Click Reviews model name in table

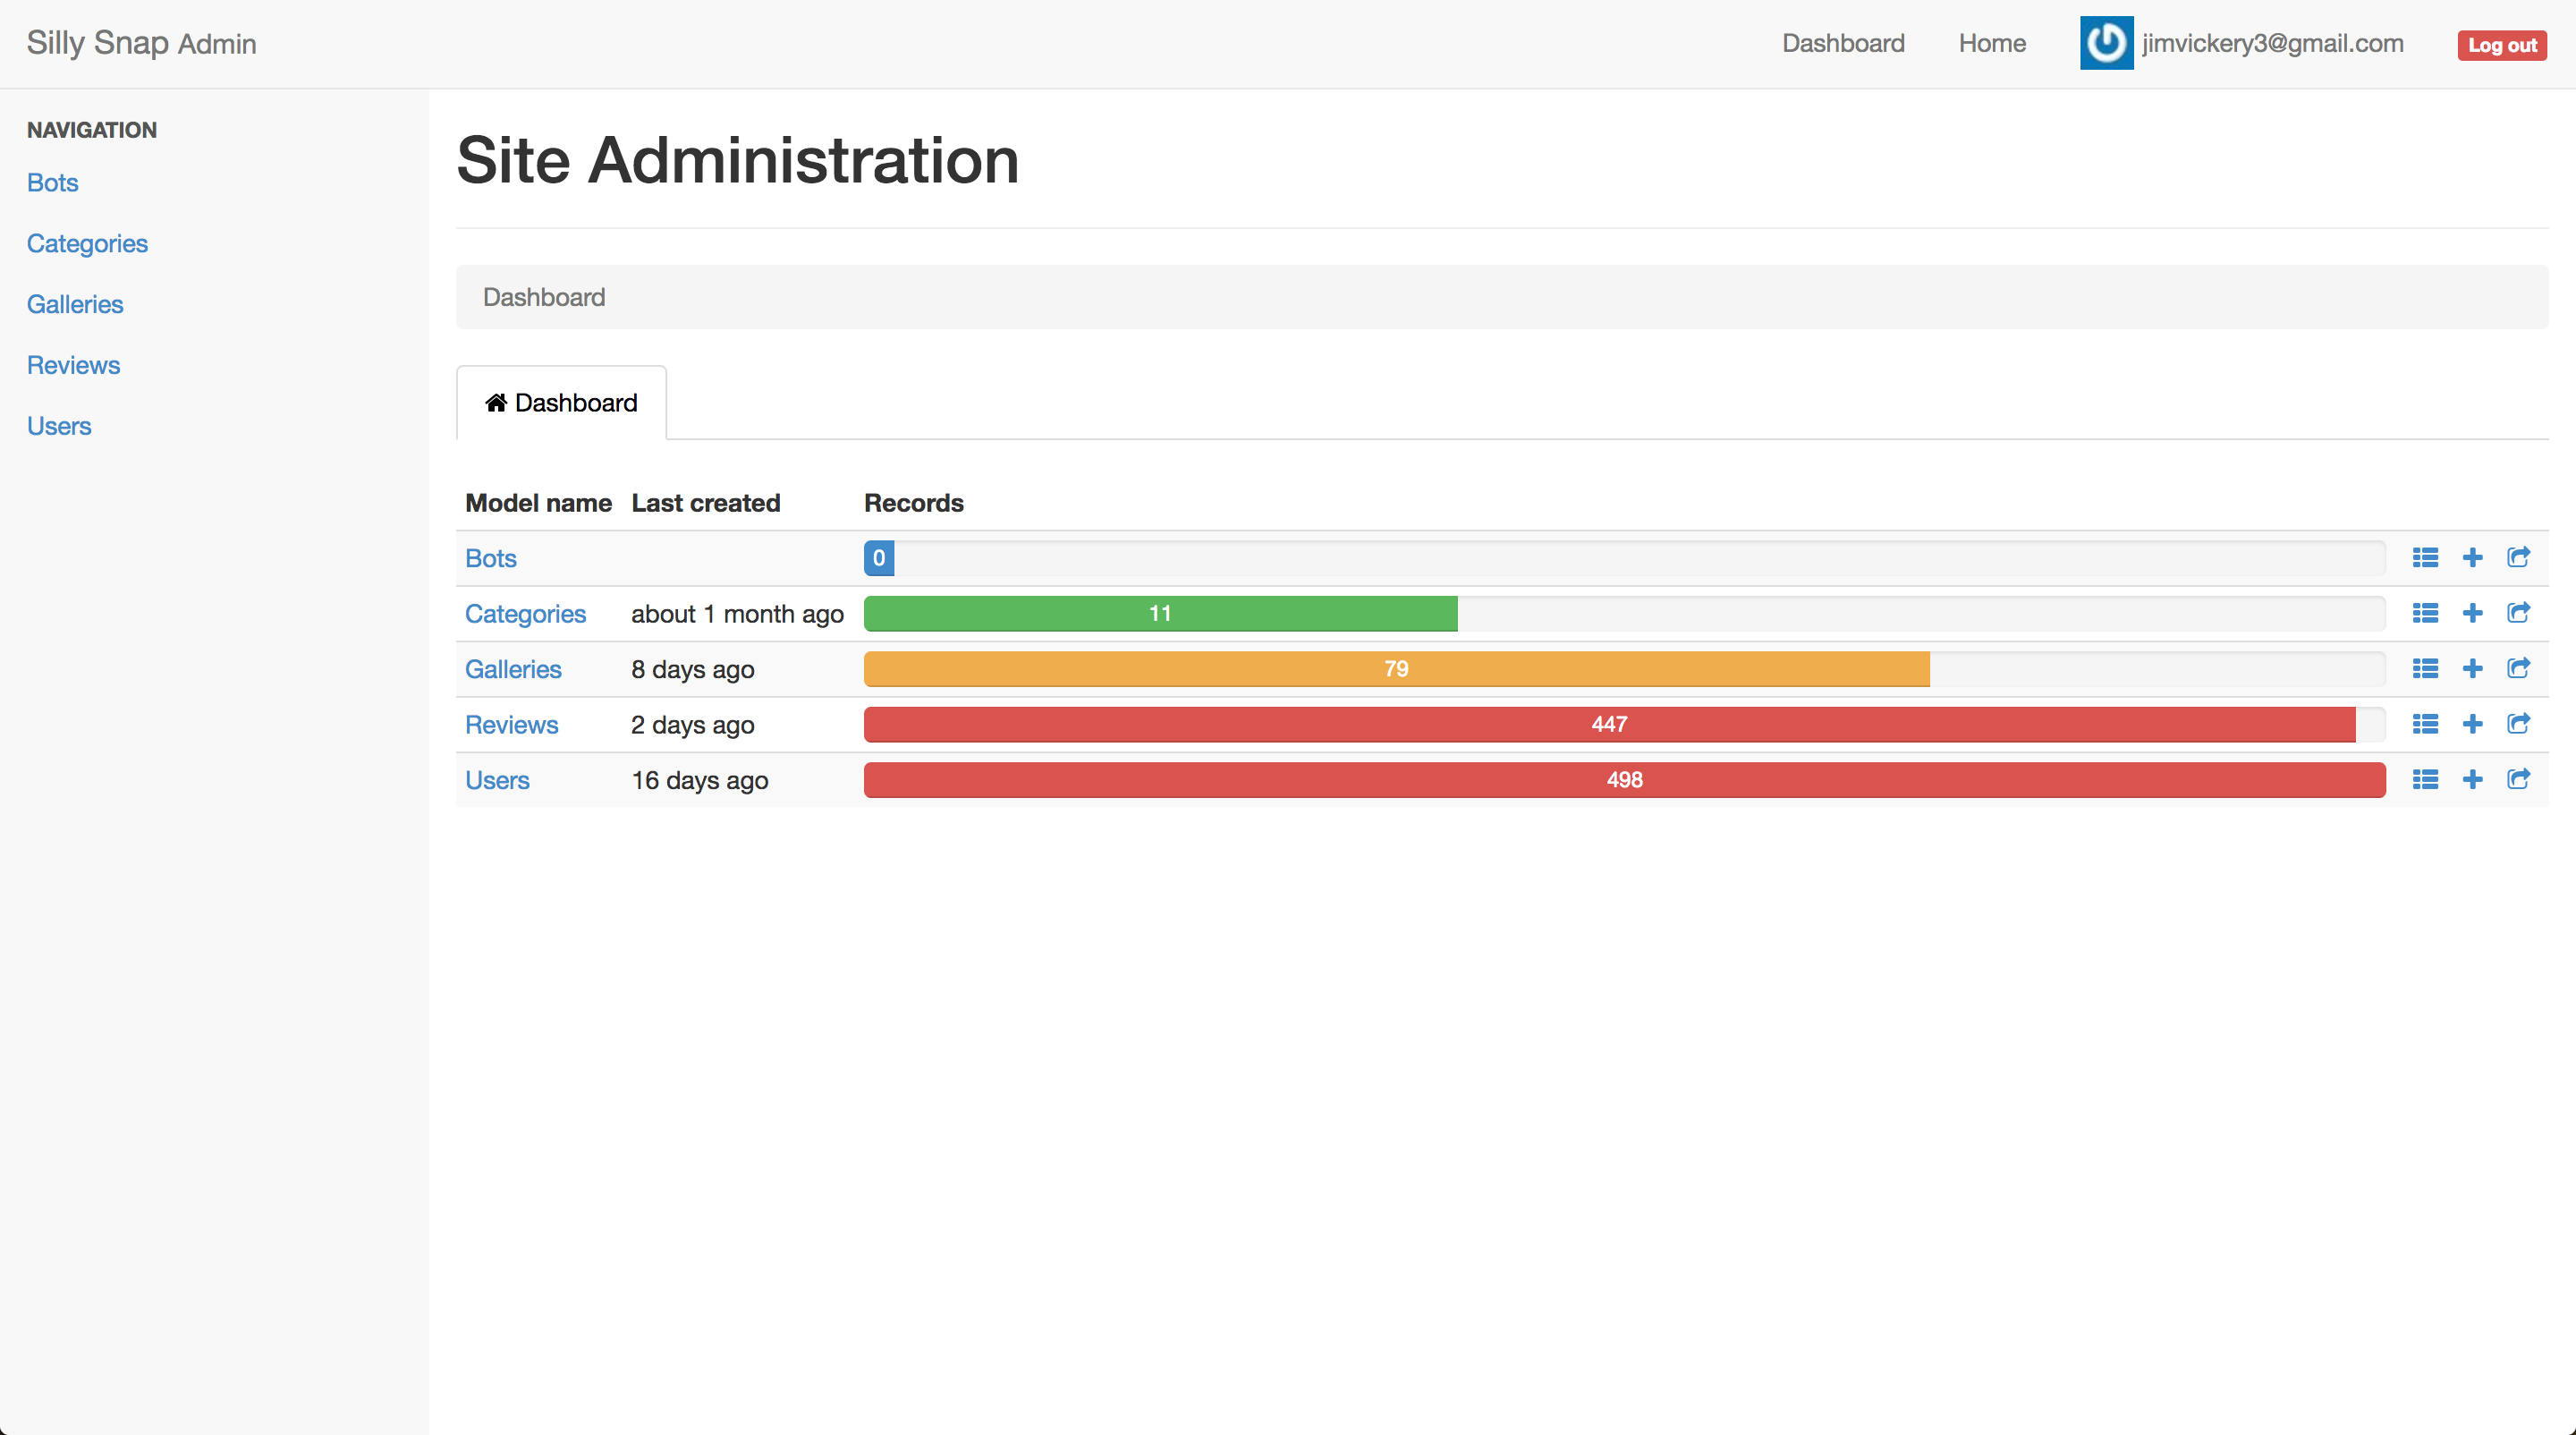click(x=511, y=725)
